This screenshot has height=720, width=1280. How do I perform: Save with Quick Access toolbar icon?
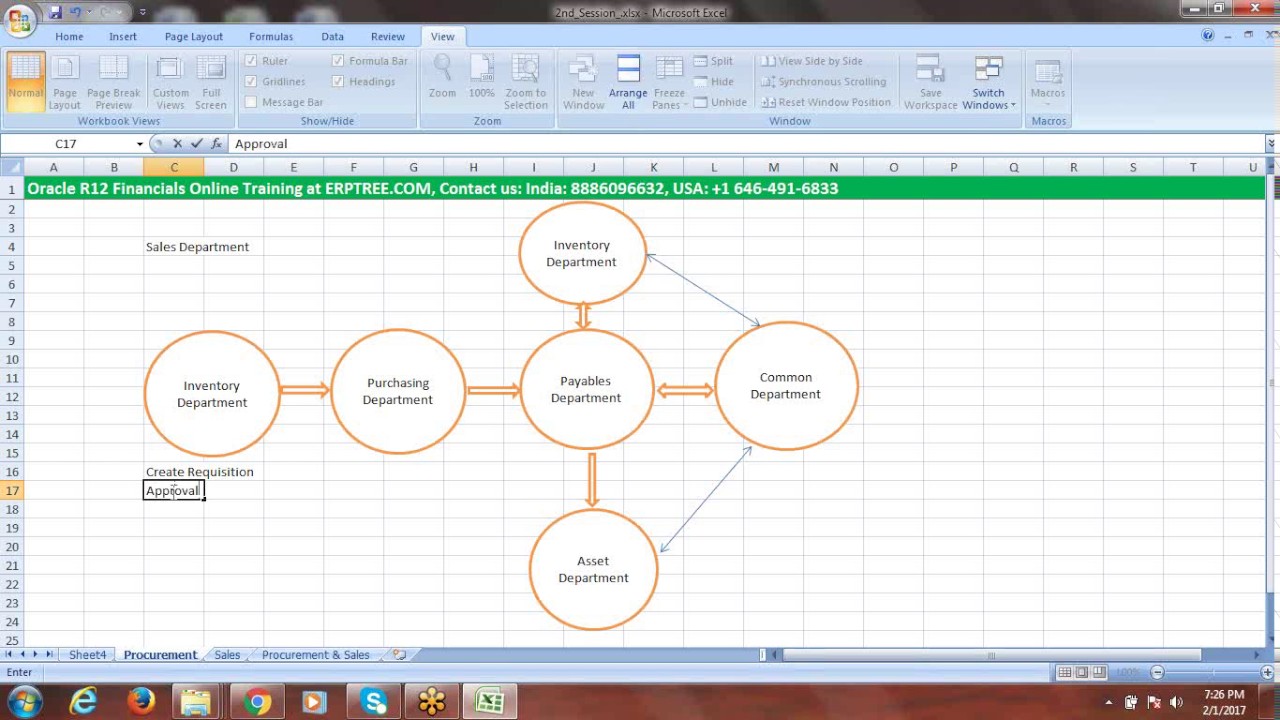tap(55, 12)
